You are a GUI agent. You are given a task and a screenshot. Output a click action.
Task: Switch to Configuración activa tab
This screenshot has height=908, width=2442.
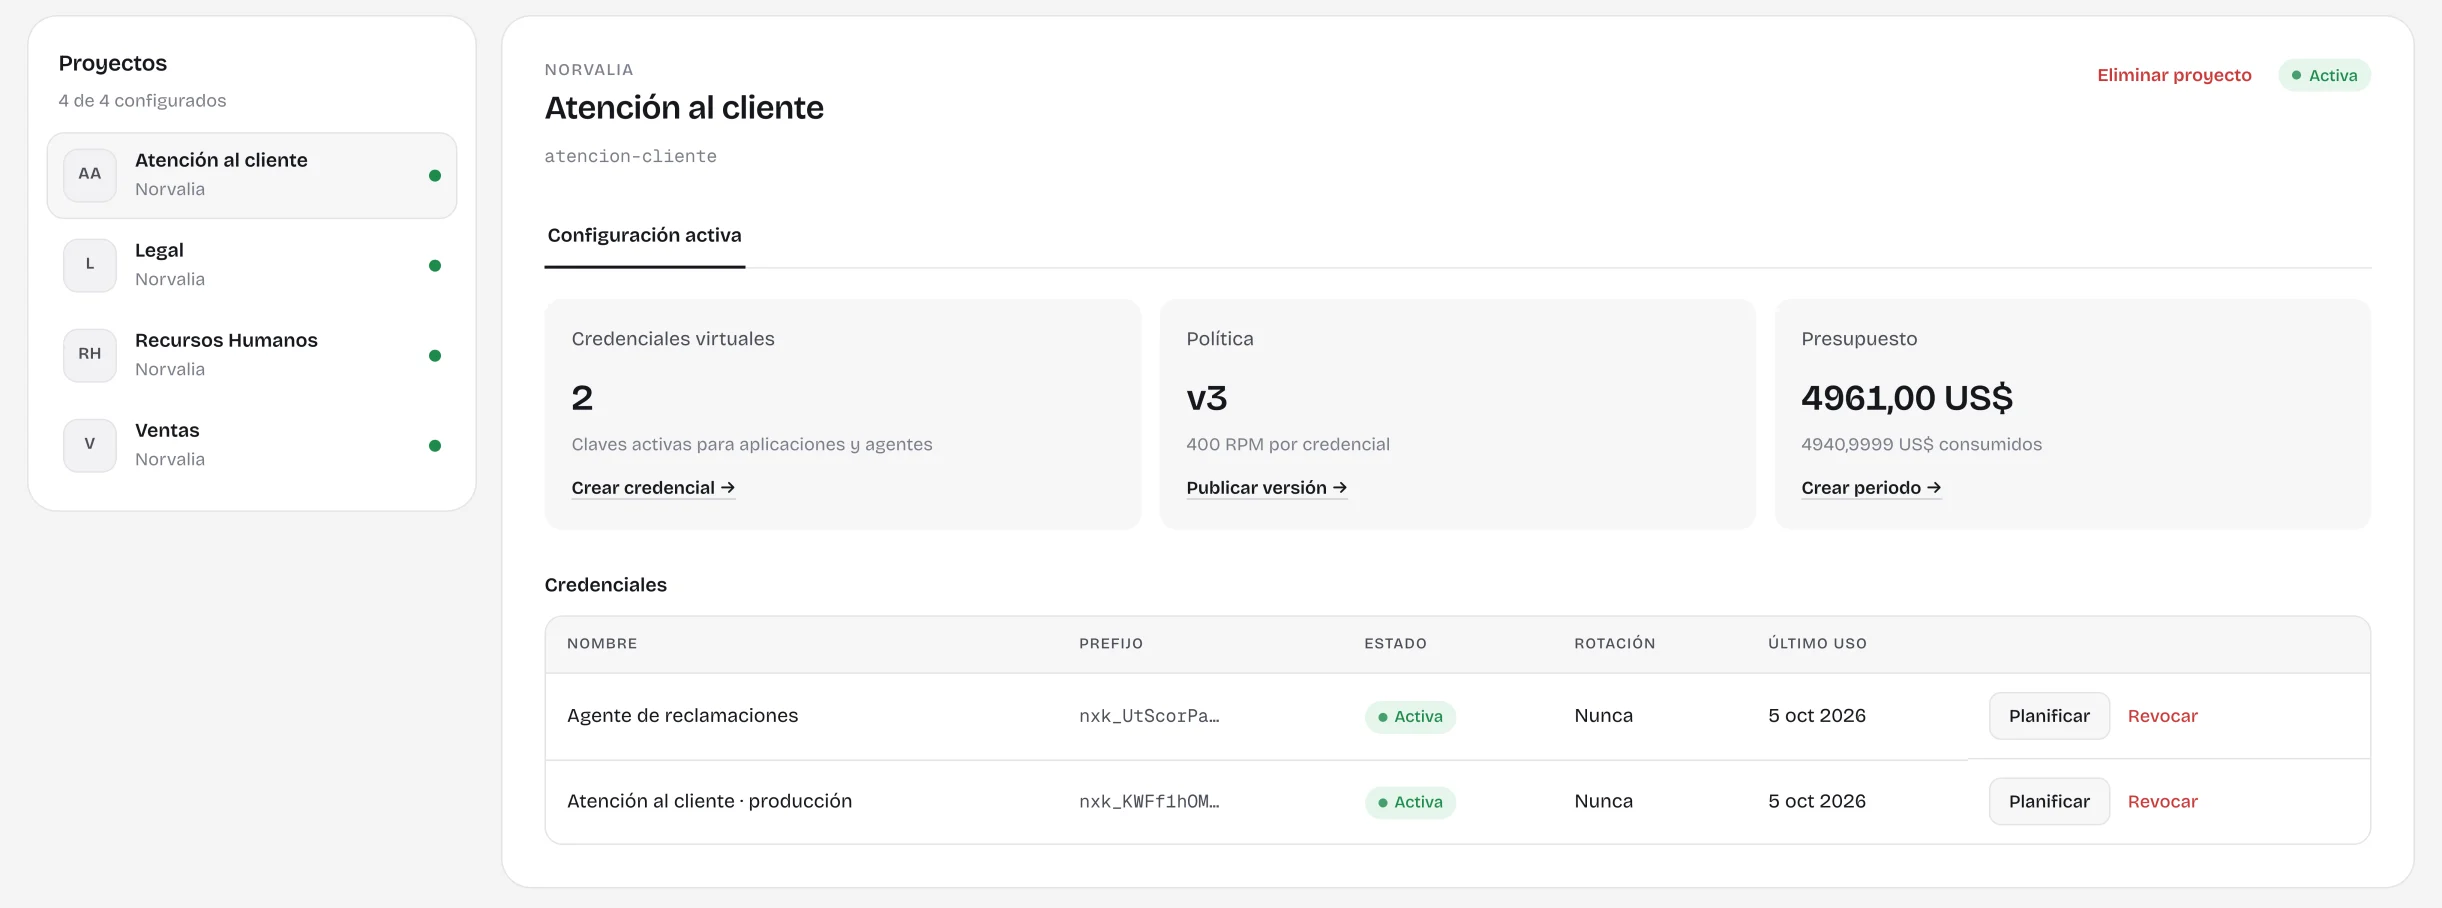coord(645,236)
